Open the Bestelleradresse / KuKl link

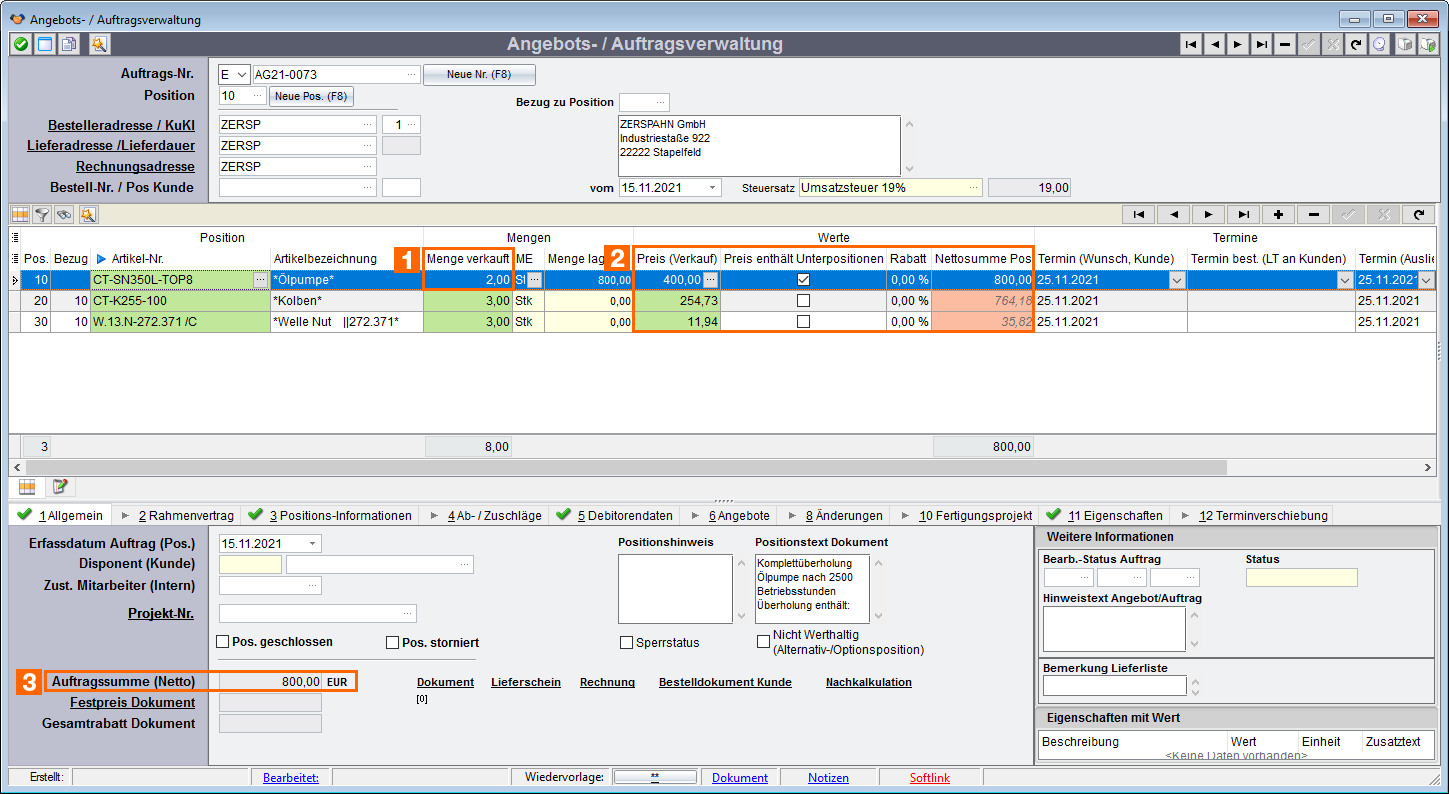(x=121, y=125)
